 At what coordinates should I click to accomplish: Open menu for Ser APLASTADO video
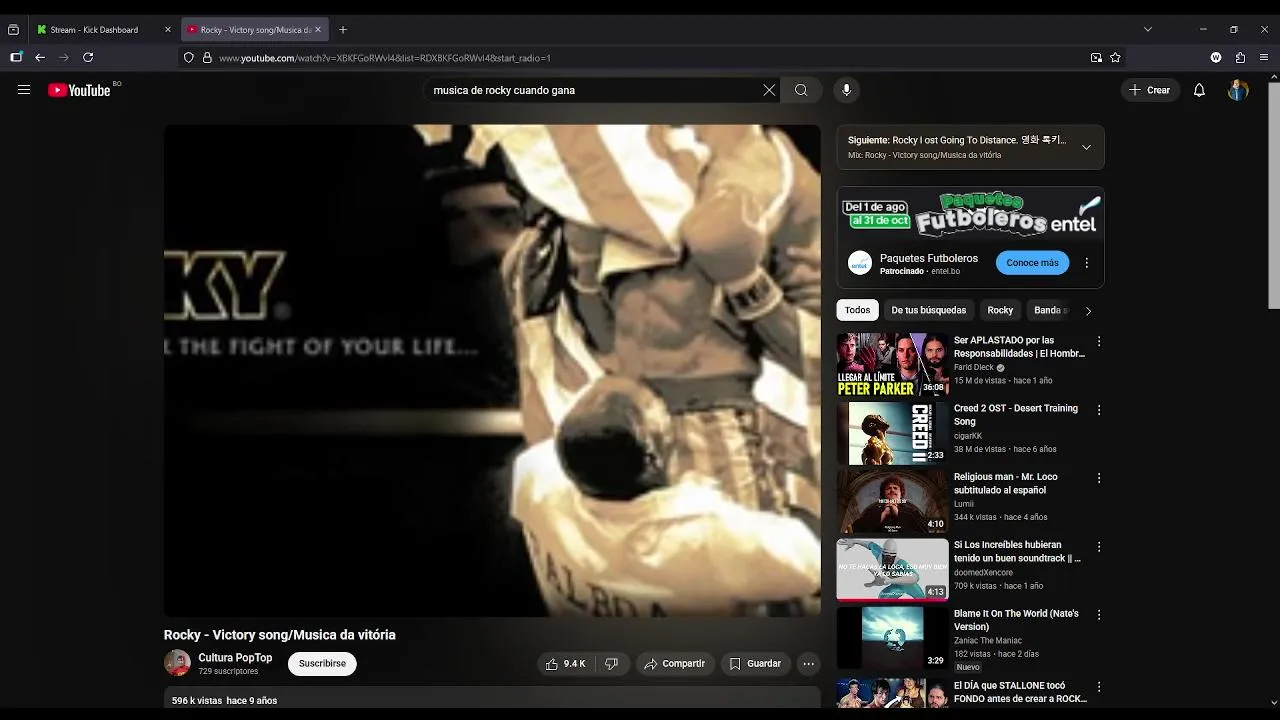[x=1098, y=341]
